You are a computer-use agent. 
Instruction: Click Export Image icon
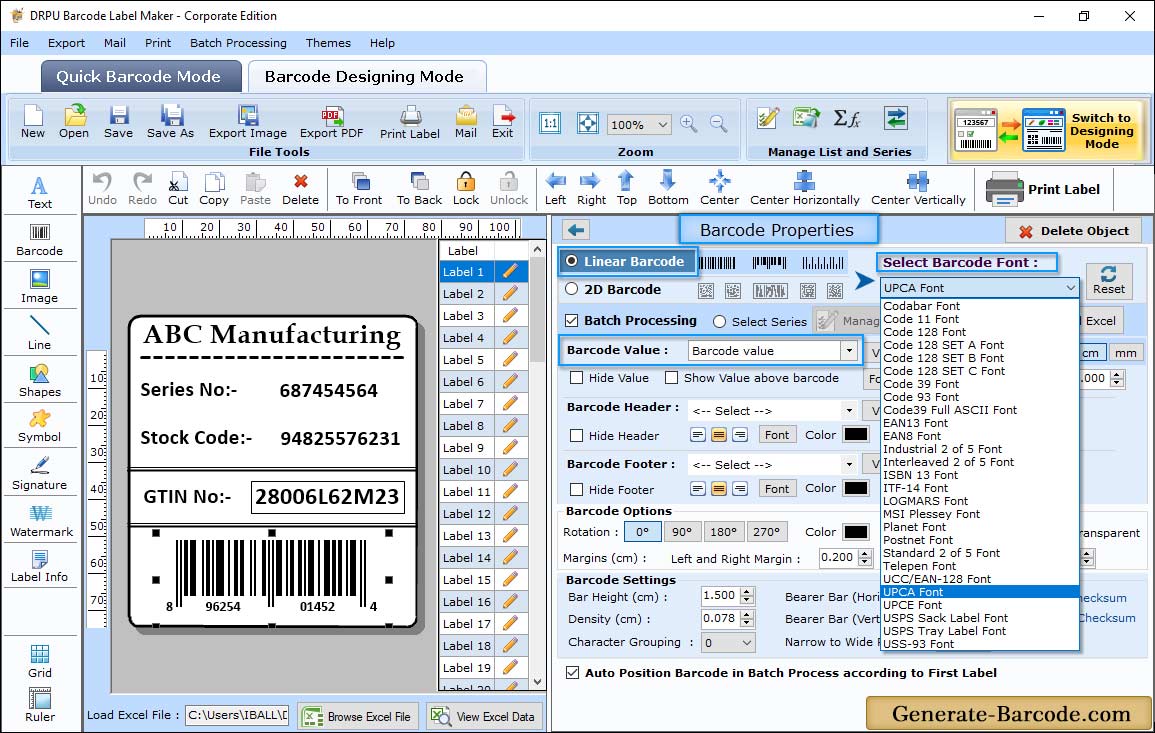click(x=248, y=122)
